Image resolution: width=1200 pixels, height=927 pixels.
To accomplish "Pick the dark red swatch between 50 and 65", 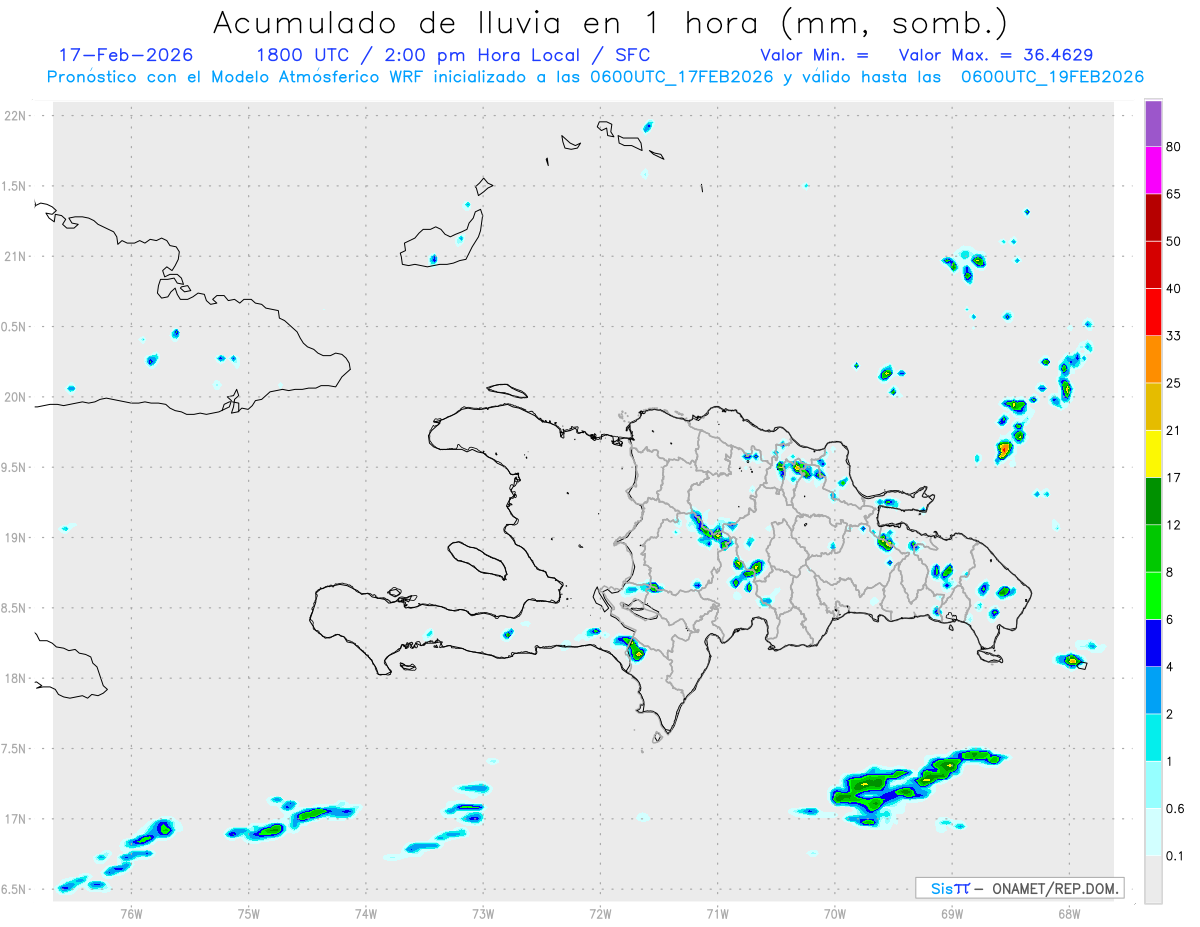I will tap(1153, 218).
